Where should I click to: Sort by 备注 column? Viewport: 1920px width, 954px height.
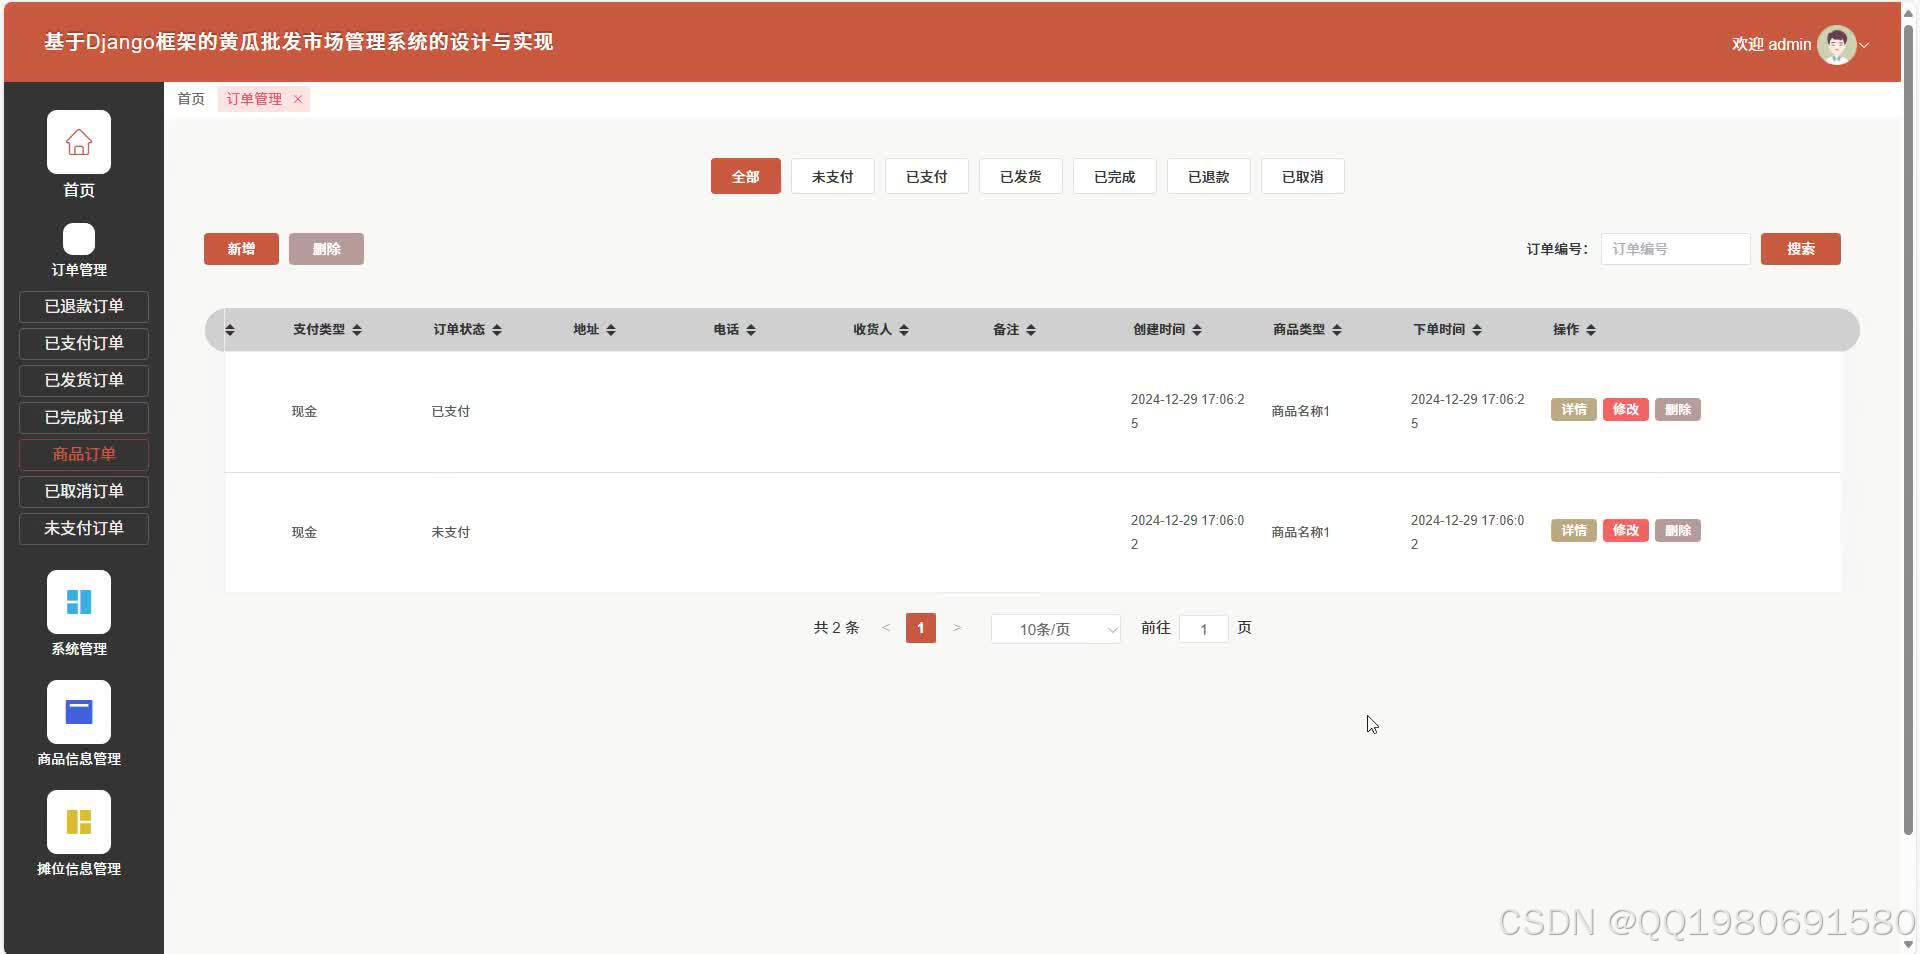[x=1031, y=330]
